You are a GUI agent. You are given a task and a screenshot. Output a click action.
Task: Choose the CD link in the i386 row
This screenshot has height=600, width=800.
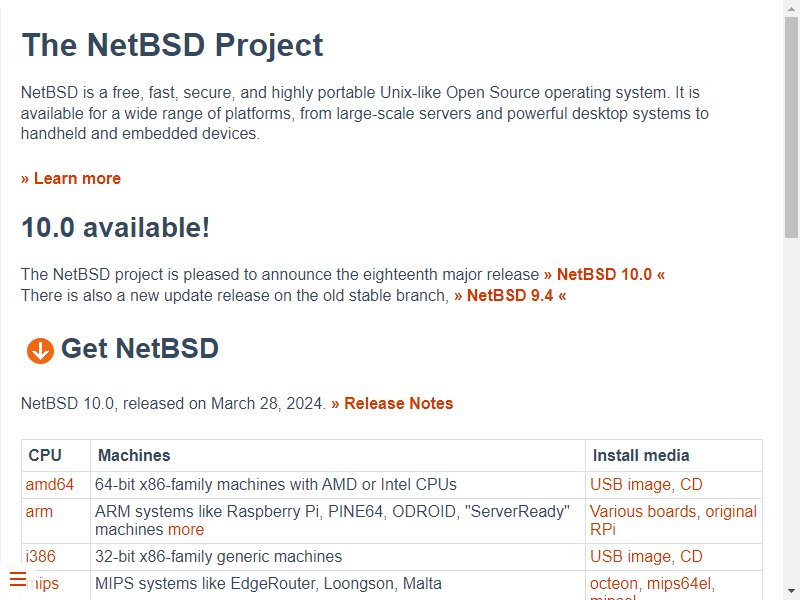click(691, 556)
